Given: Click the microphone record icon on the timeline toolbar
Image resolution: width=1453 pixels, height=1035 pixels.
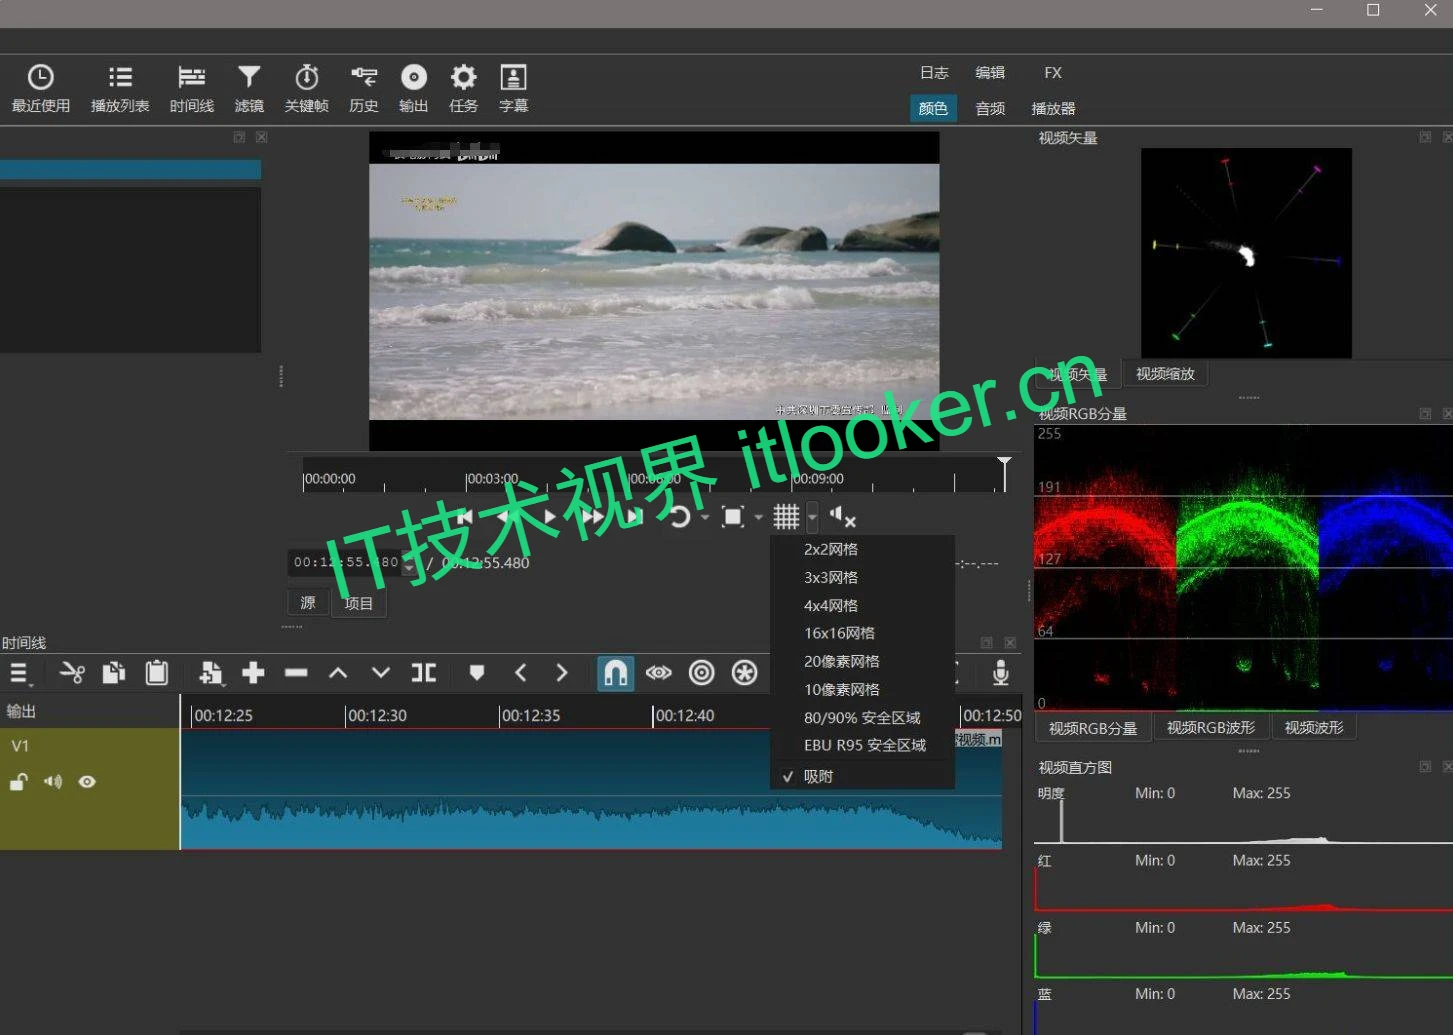Looking at the screenshot, I should point(1000,673).
